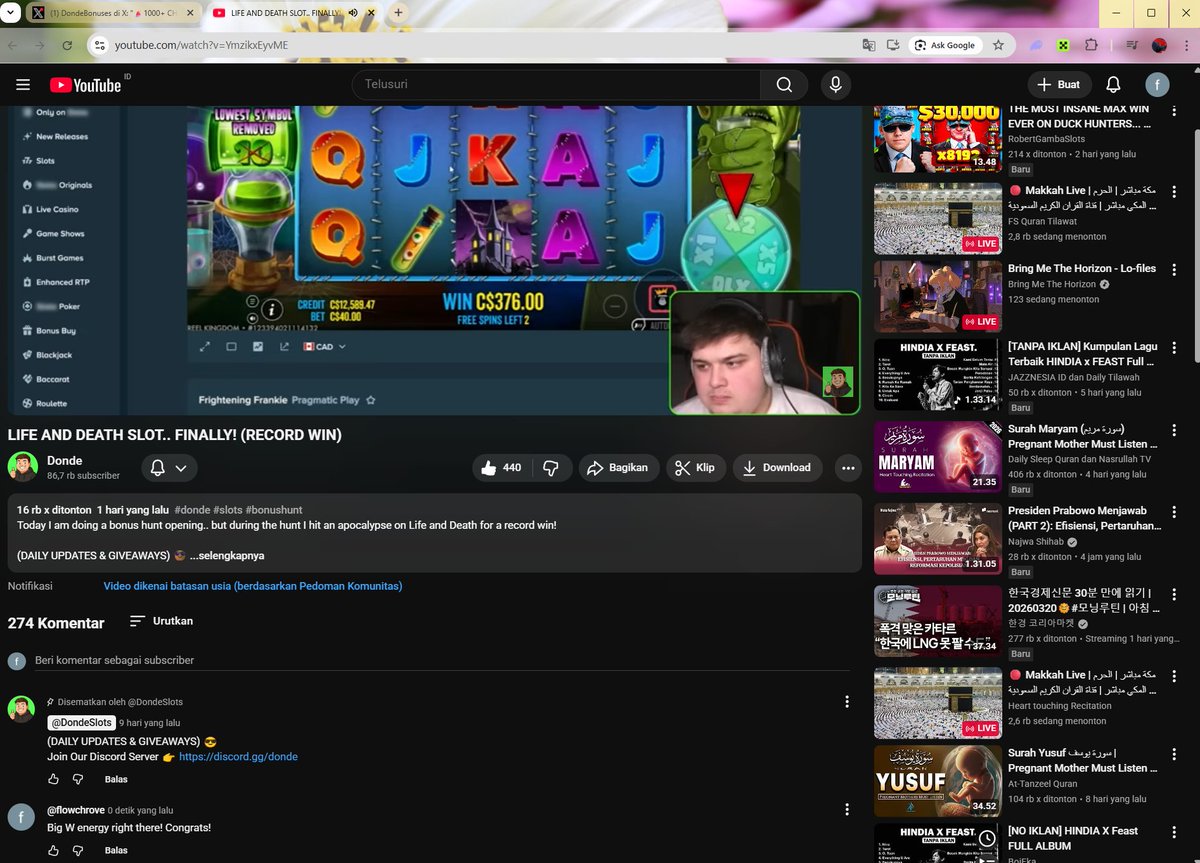Open options for Bring Me The Horizon video
The image size is (1200, 863).
(1172, 270)
